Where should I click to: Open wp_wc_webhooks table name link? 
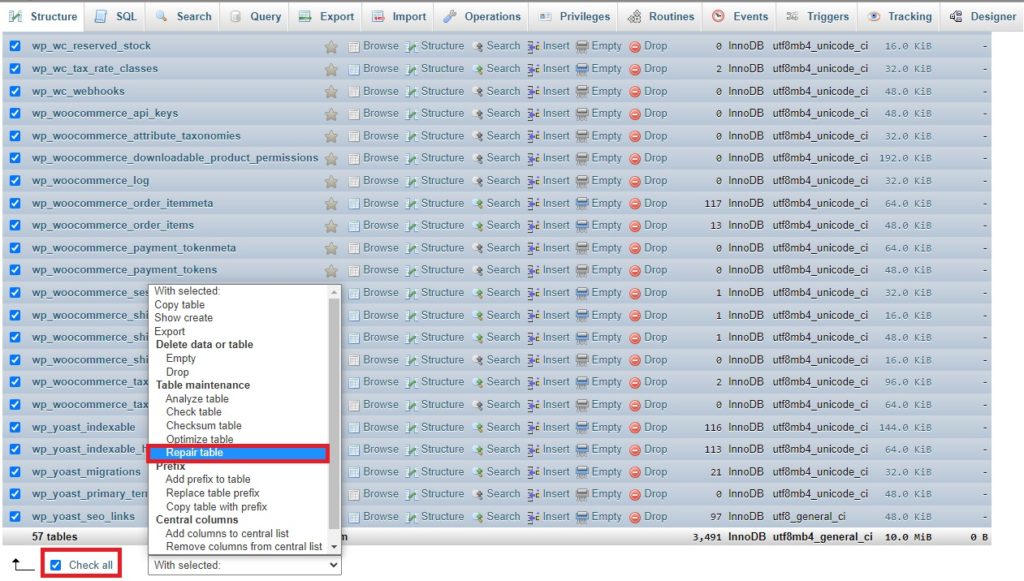tap(78, 91)
